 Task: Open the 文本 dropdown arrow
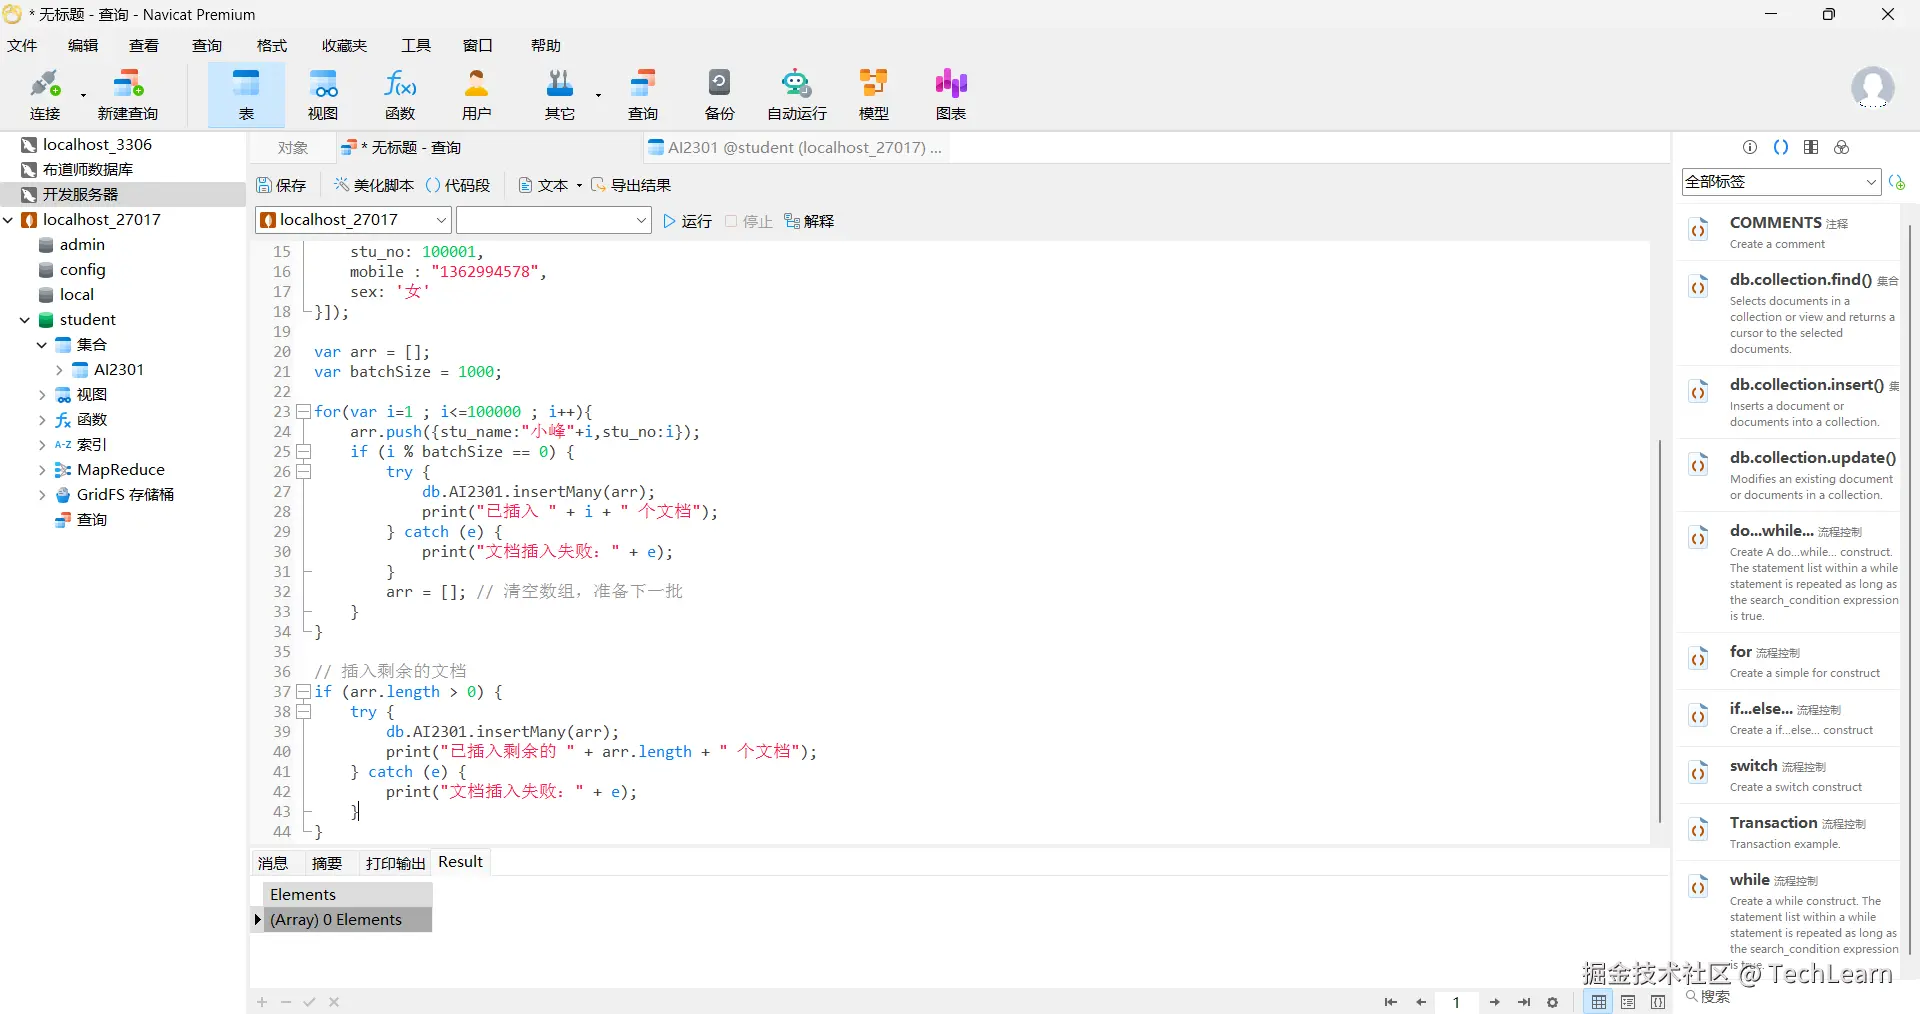(579, 186)
